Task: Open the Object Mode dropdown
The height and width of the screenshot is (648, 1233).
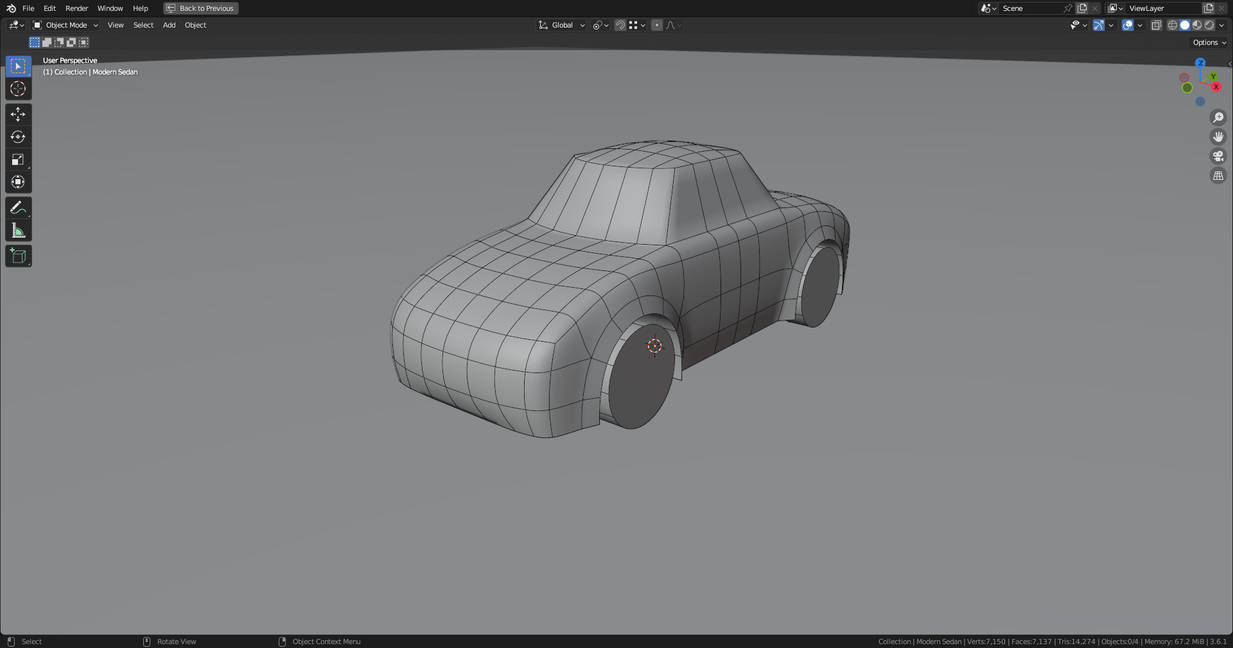Action: 66,25
